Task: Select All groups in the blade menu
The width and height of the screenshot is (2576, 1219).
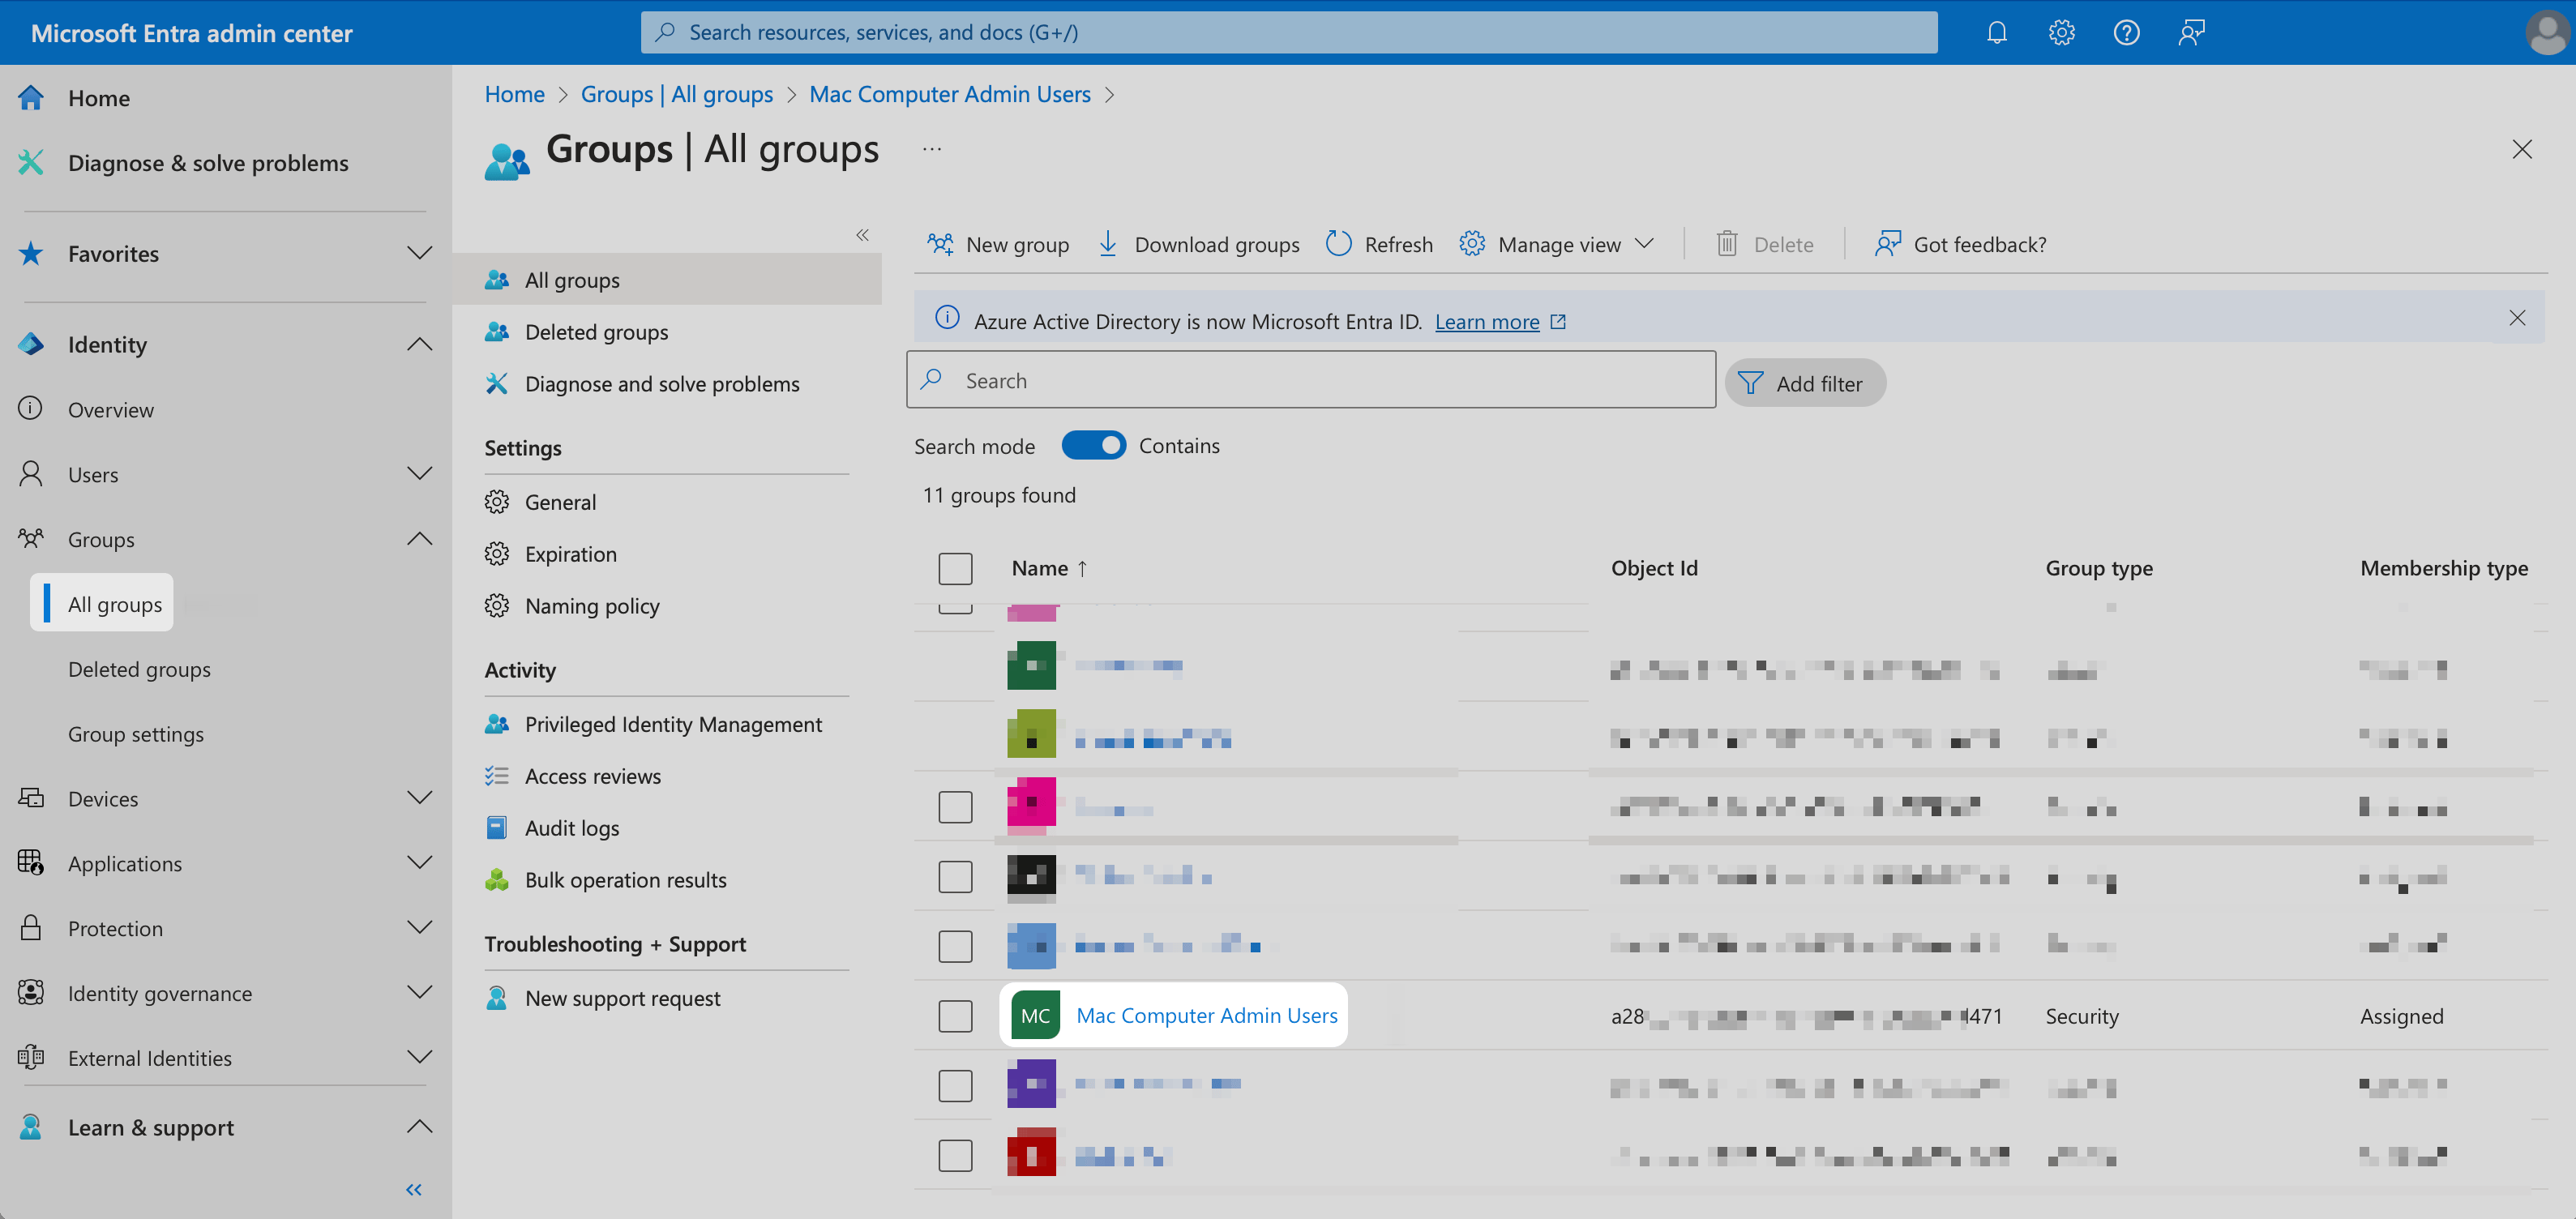Action: (x=667, y=279)
